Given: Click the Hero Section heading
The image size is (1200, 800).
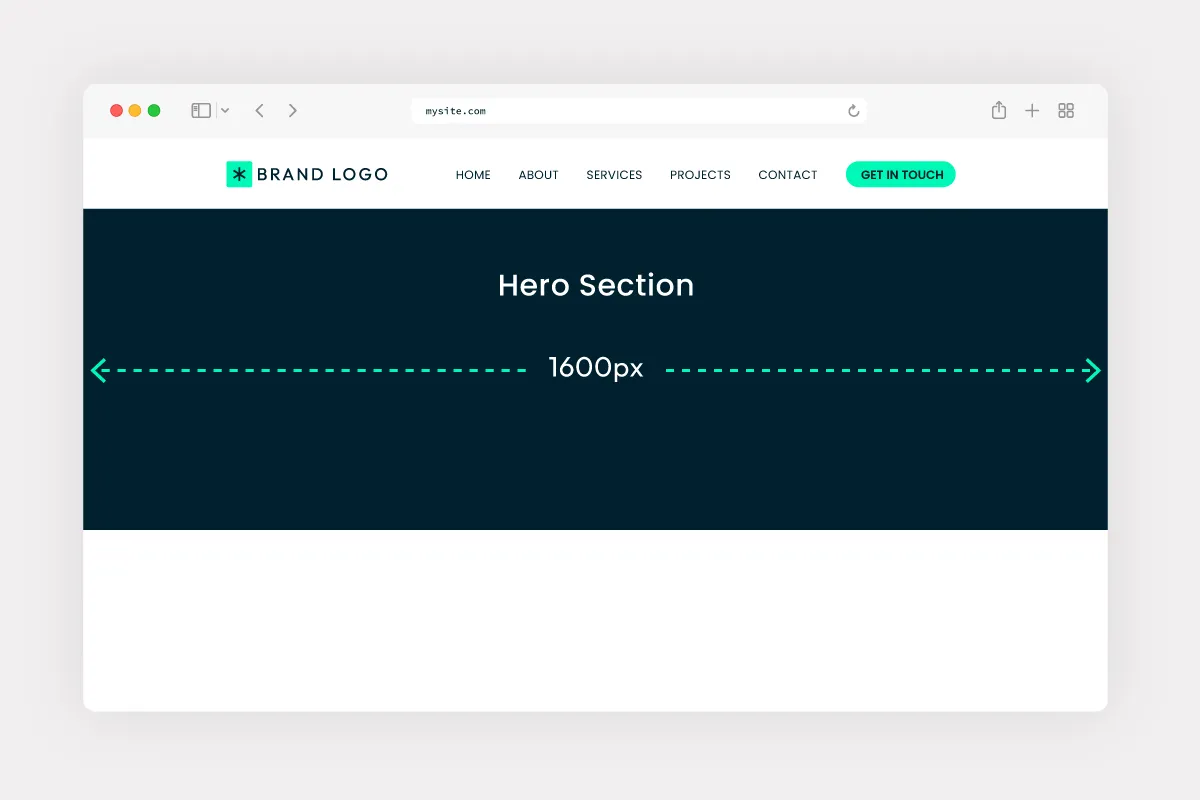Looking at the screenshot, I should point(596,285).
